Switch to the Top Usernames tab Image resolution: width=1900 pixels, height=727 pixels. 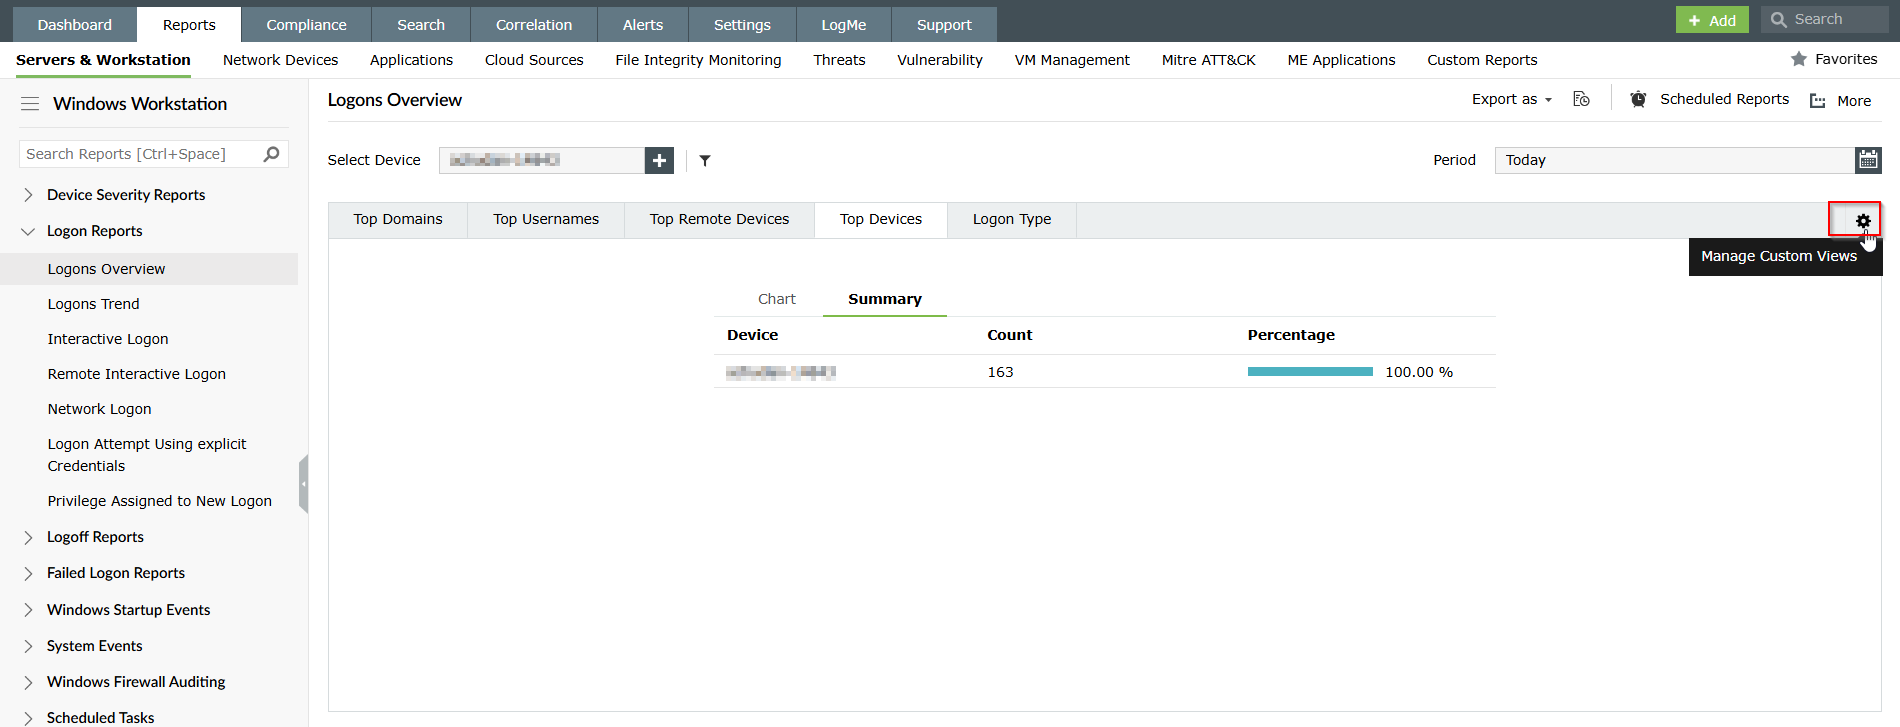tap(545, 219)
